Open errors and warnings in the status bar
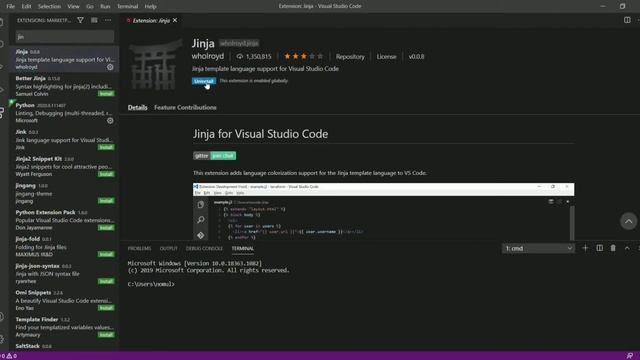 [9, 356]
